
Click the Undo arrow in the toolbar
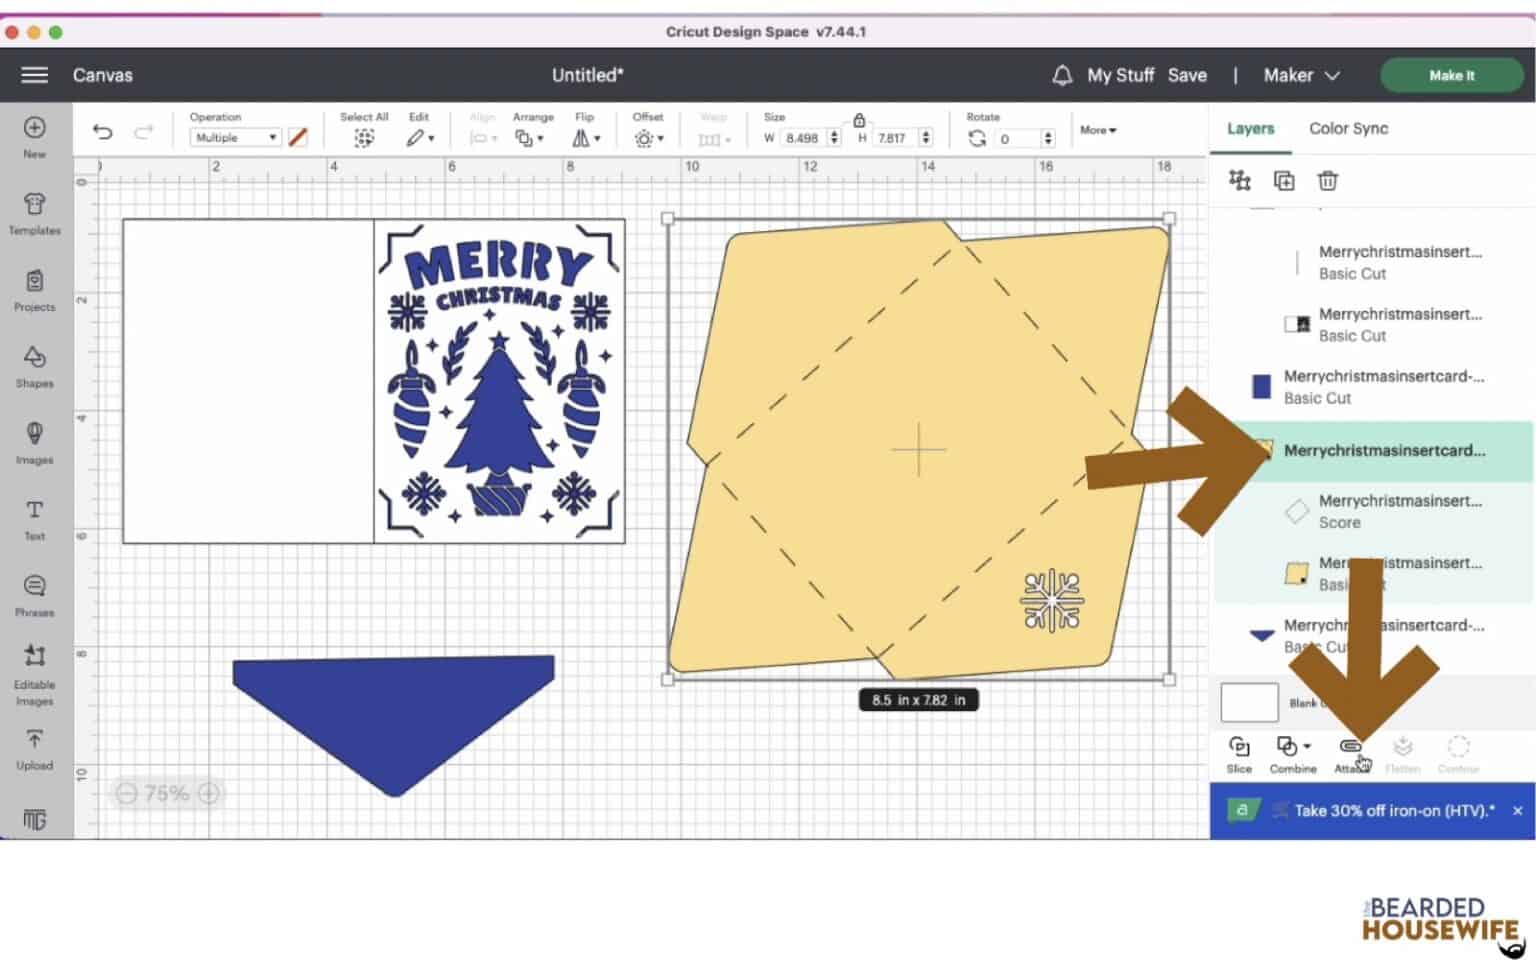click(101, 131)
